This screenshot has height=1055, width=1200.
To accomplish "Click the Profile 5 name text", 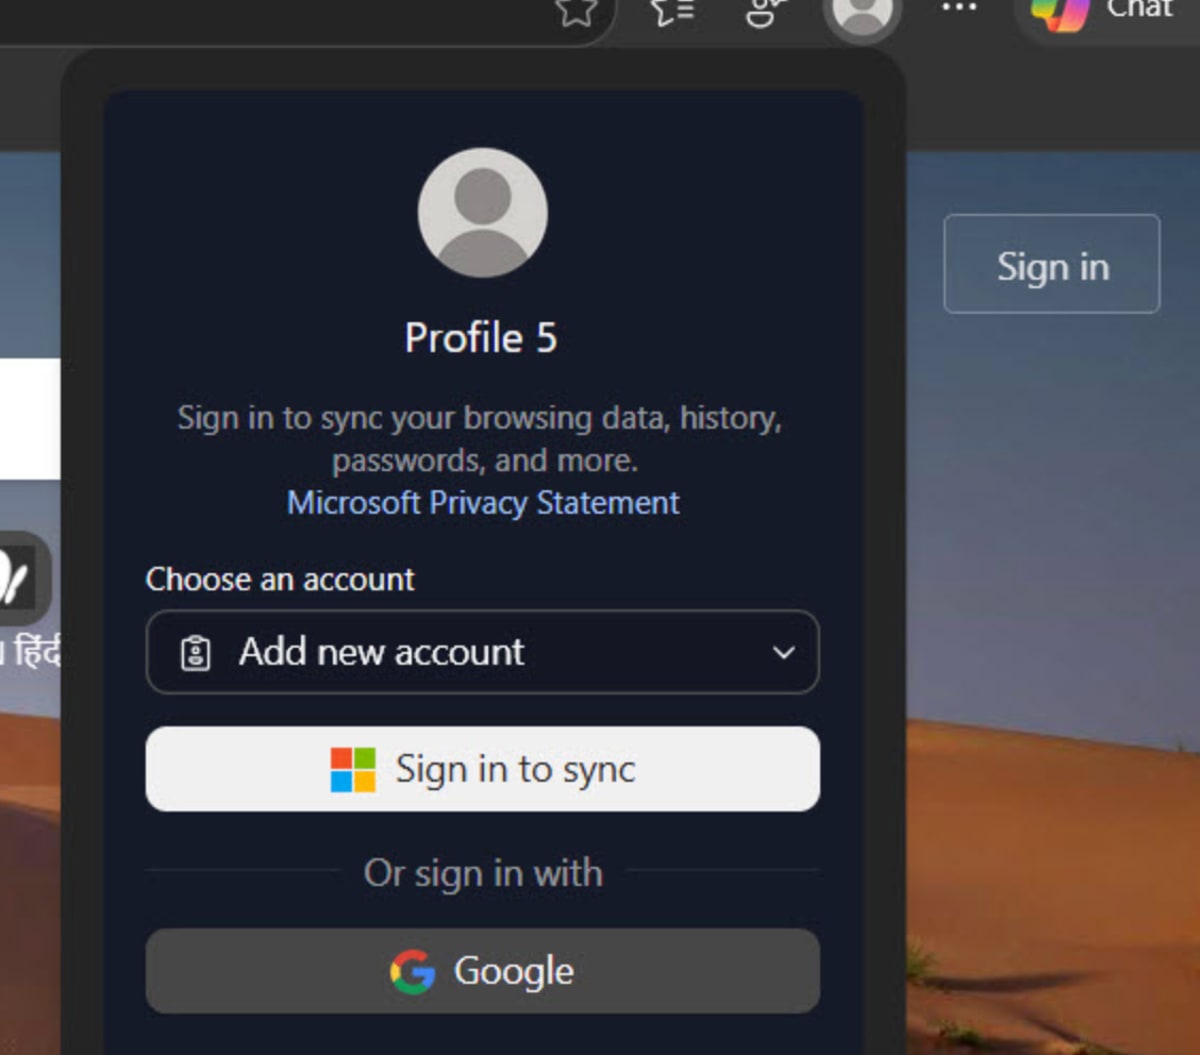I will tap(481, 338).
